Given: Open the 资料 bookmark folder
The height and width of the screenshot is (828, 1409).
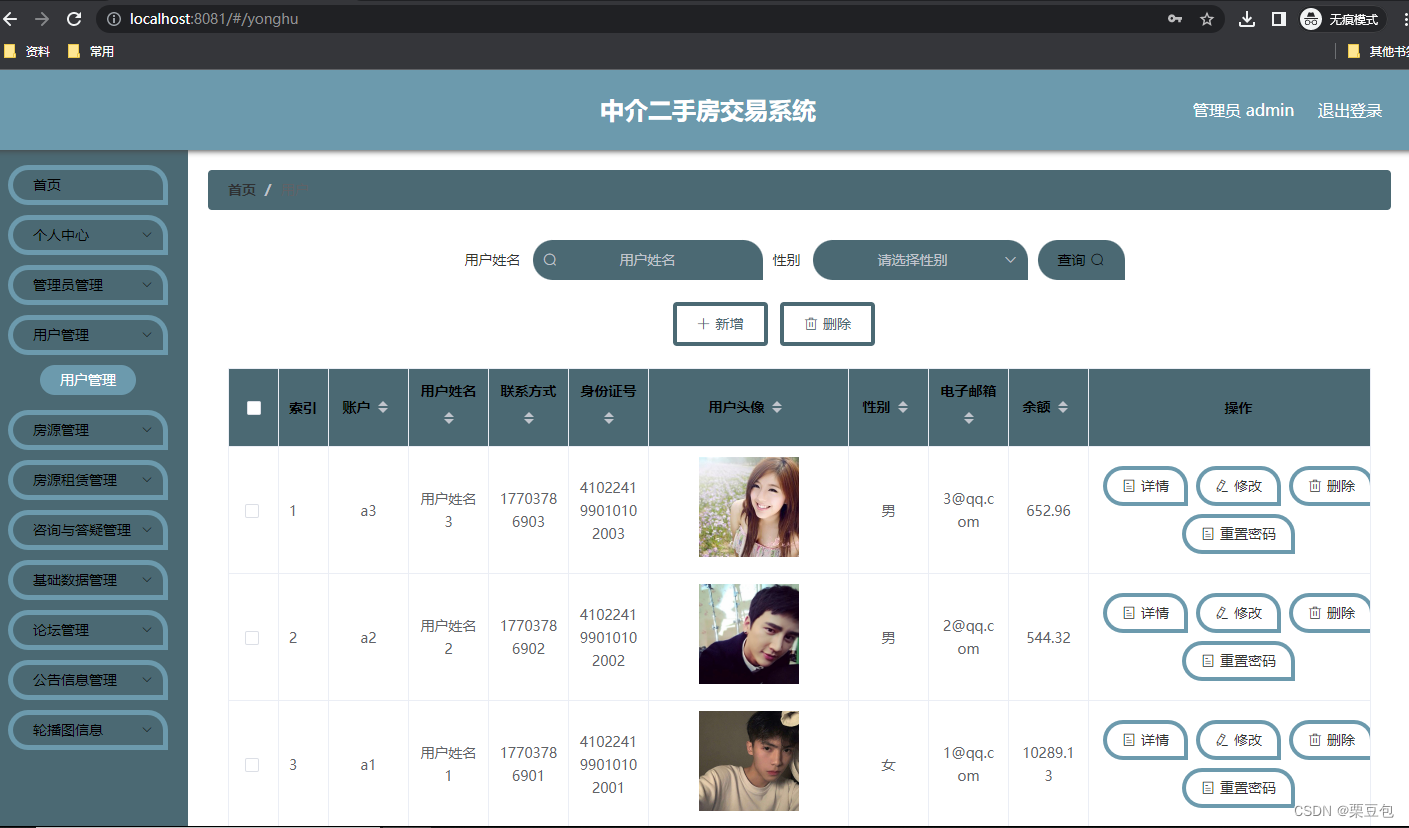Looking at the screenshot, I should pos(28,51).
